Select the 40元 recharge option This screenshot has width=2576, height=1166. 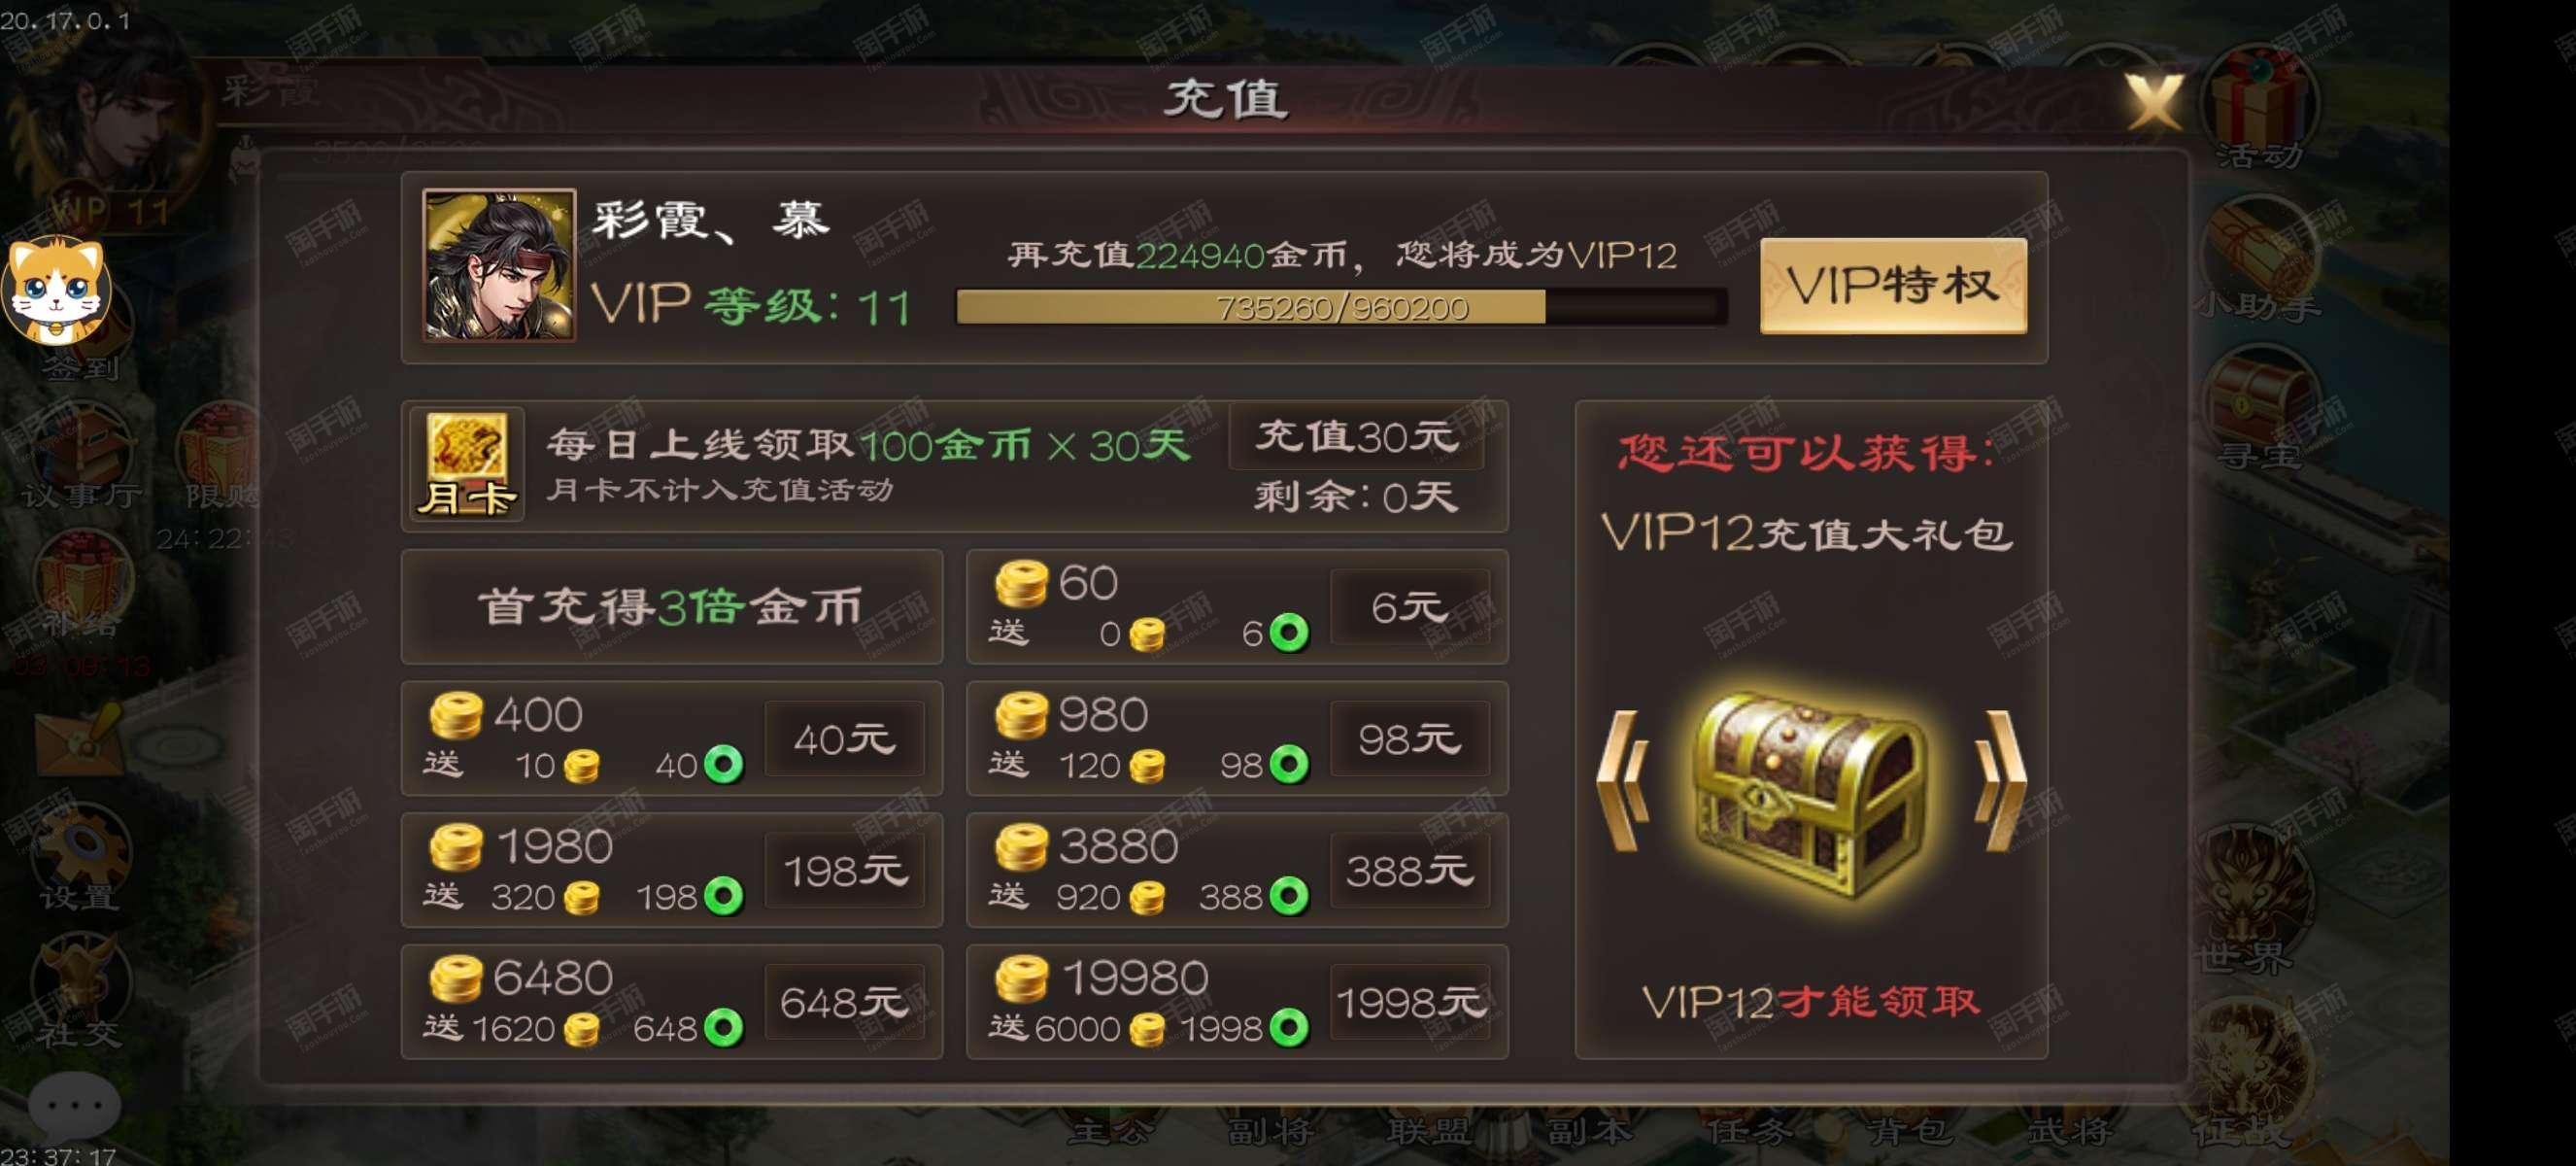(x=844, y=739)
